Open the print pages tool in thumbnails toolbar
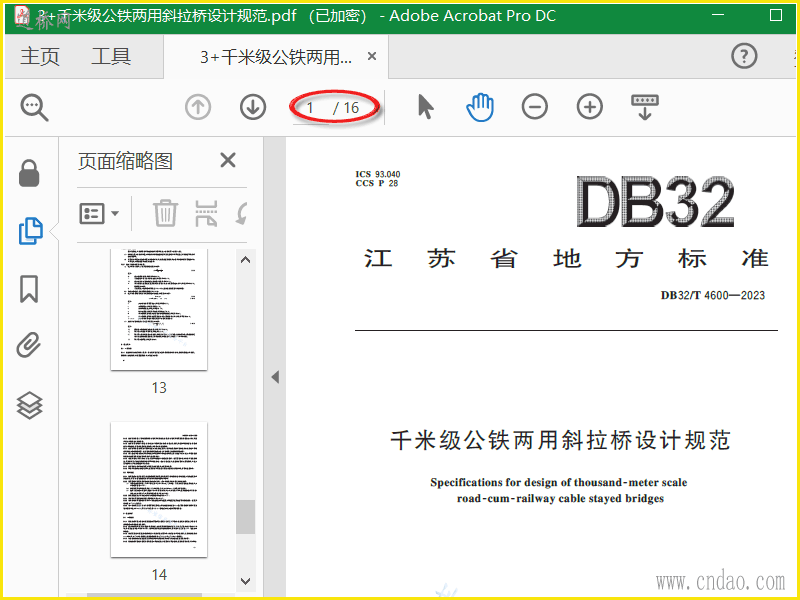 [x=207, y=213]
